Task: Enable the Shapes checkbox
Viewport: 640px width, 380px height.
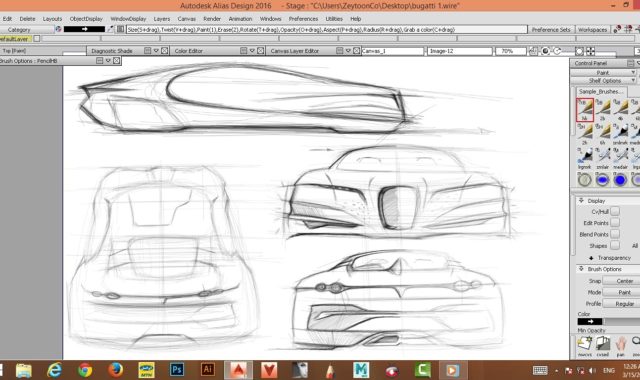Action: (x=615, y=246)
